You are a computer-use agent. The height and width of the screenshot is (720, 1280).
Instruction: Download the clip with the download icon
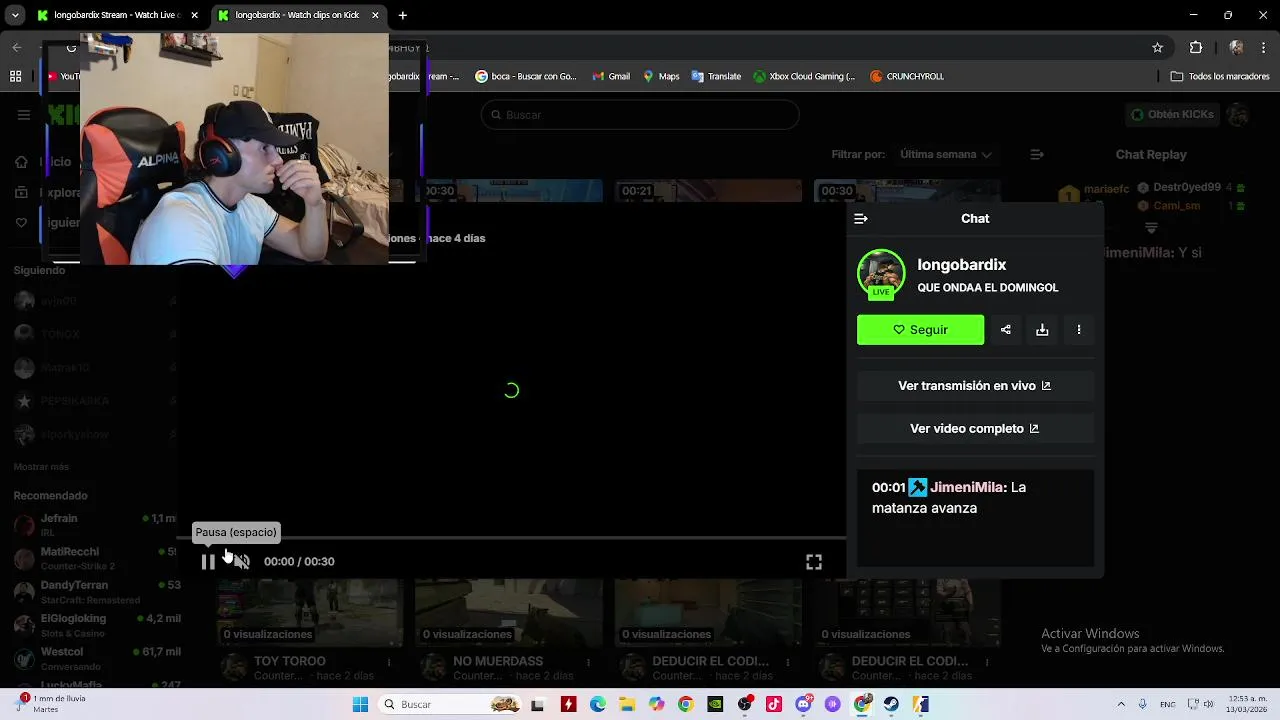1042,330
